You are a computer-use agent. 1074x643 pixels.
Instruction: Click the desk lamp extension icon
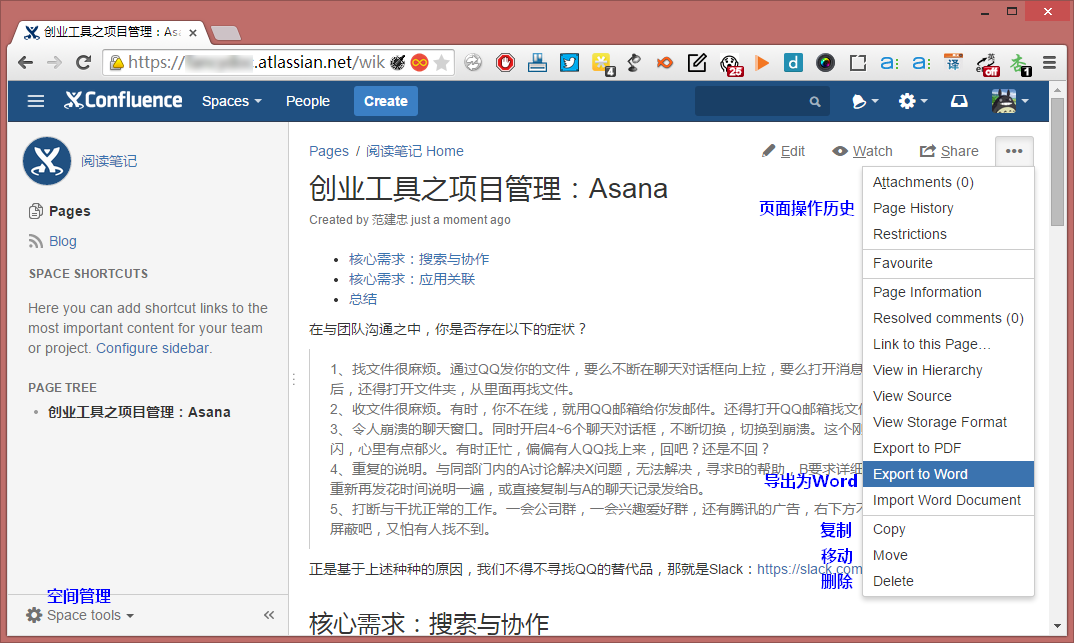(x=634, y=63)
